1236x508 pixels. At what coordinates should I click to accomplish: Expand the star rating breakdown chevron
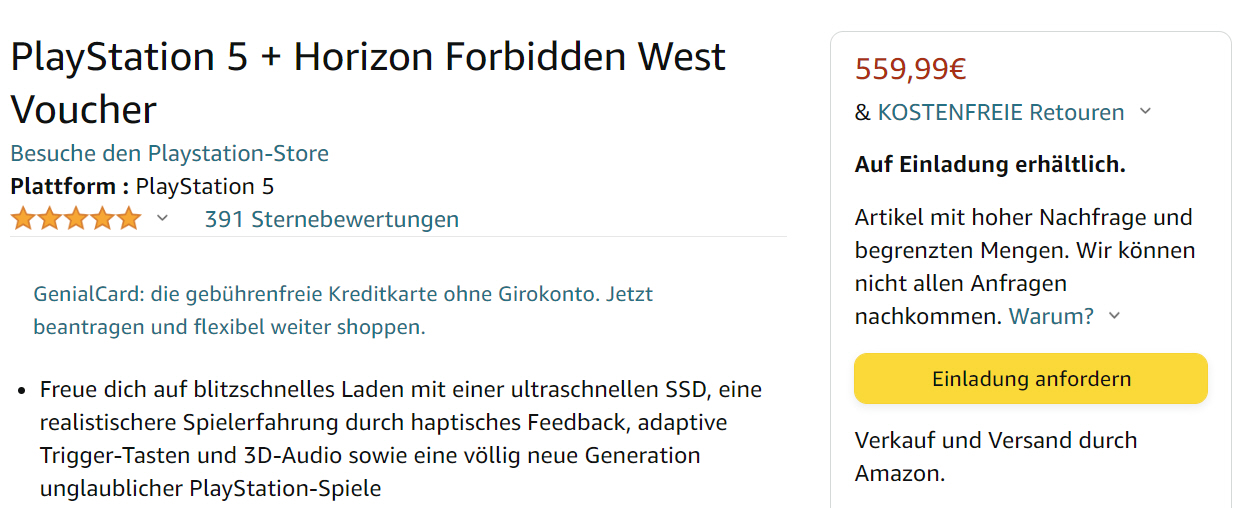tap(162, 219)
